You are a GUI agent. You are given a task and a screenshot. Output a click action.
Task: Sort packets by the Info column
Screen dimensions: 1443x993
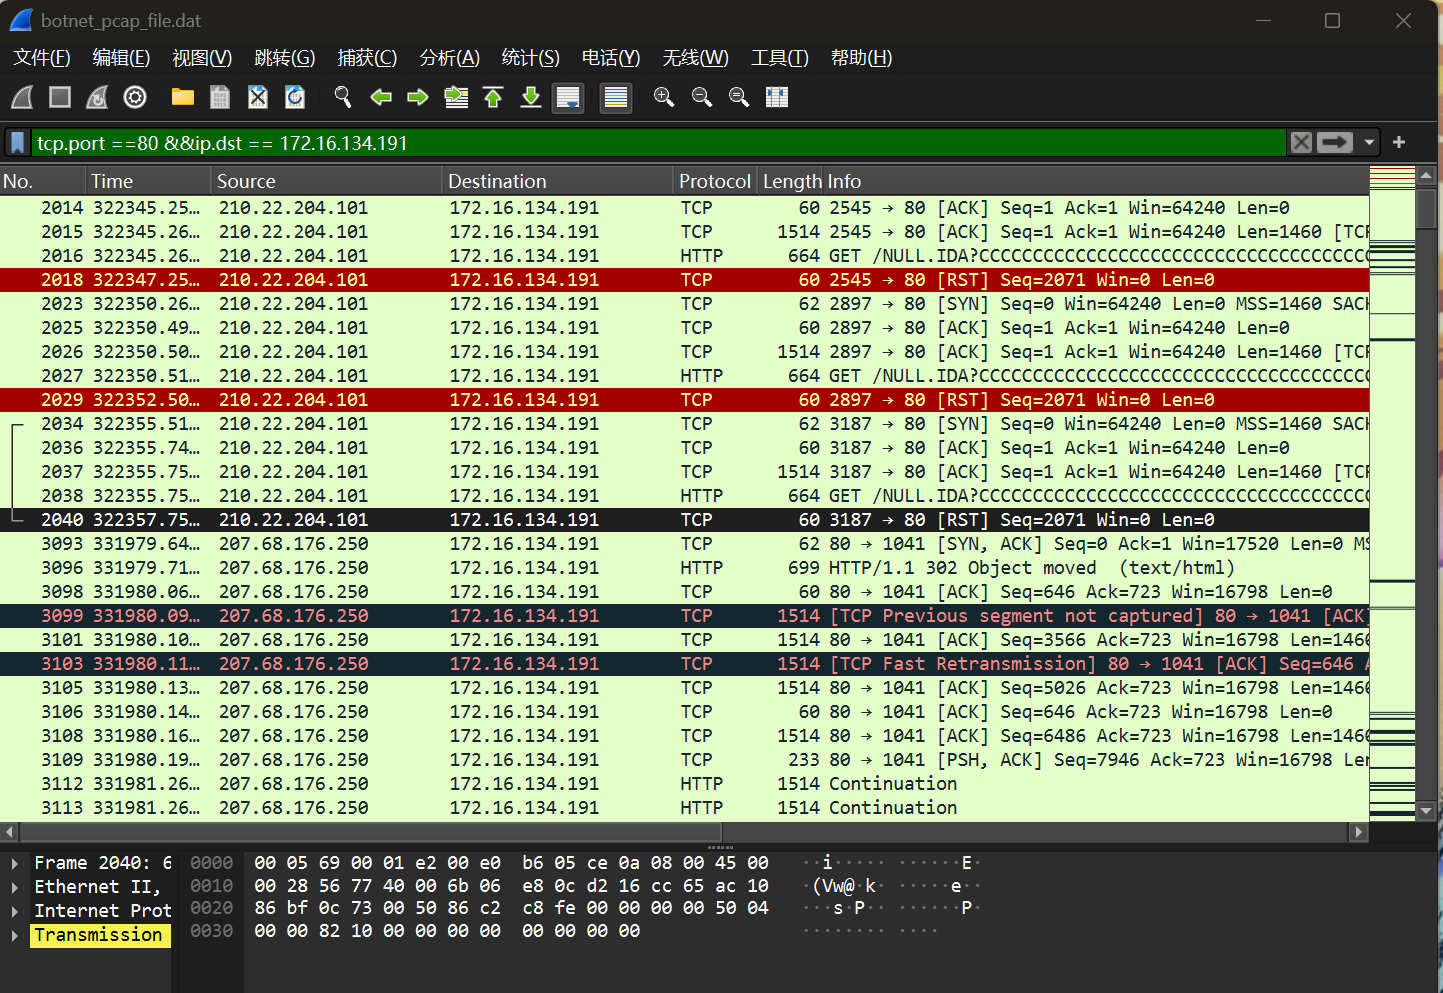pos(1096,181)
